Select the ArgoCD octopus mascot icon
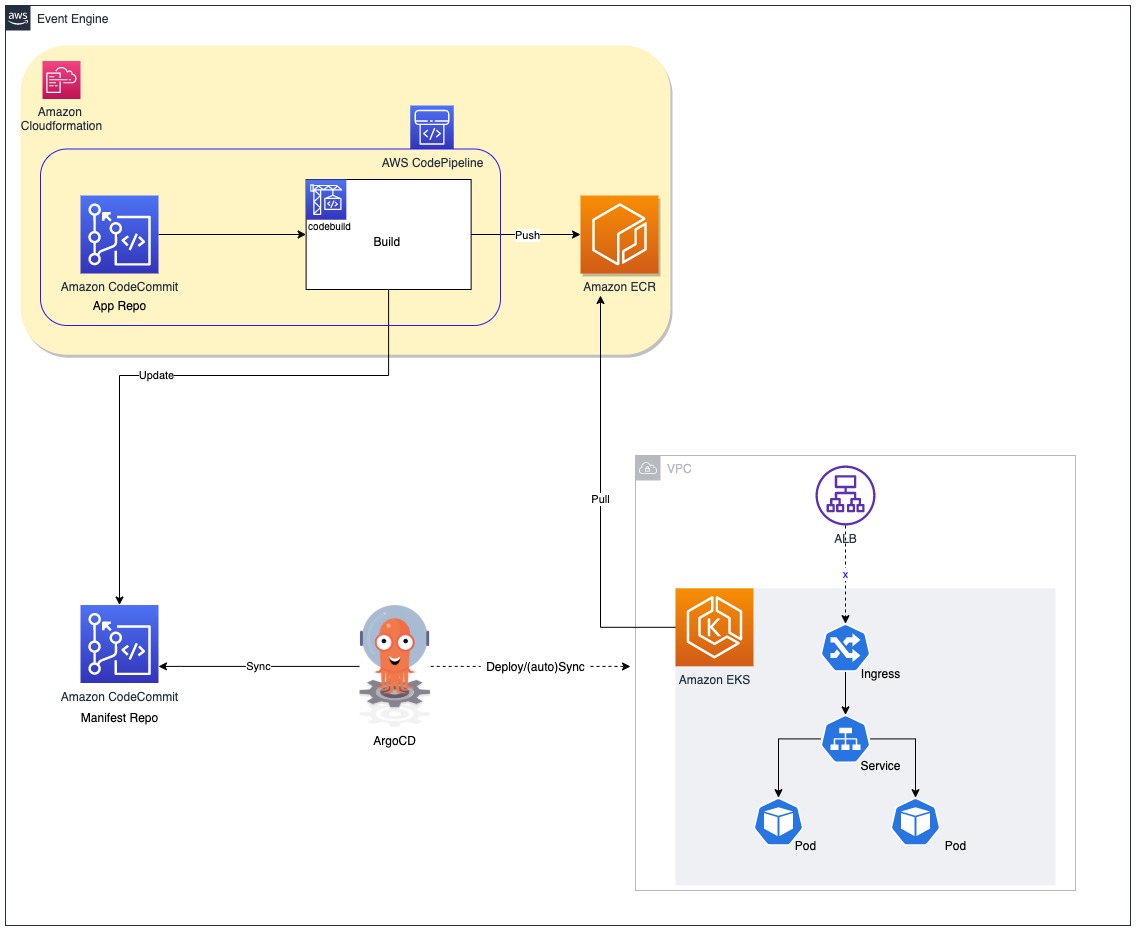The image size is (1136, 931). coord(396,655)
